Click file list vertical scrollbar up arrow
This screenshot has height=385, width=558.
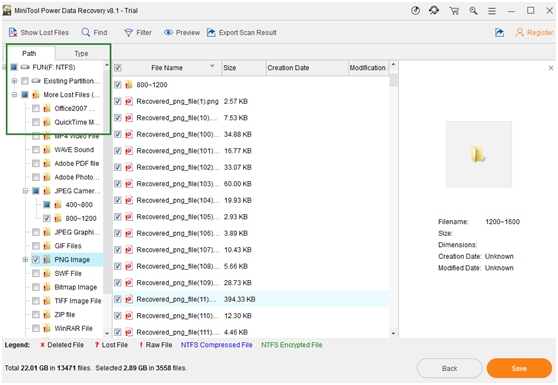tap(393, 64)
